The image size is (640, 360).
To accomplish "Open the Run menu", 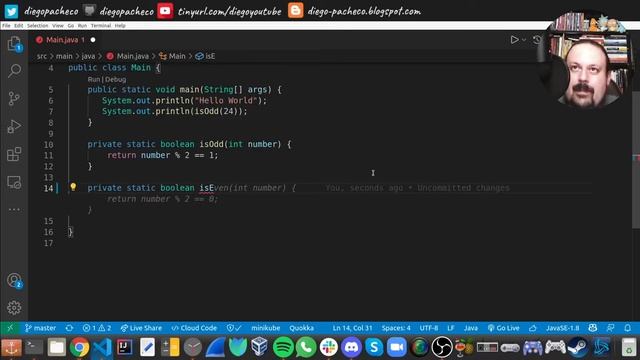I will tap(82, 25).
